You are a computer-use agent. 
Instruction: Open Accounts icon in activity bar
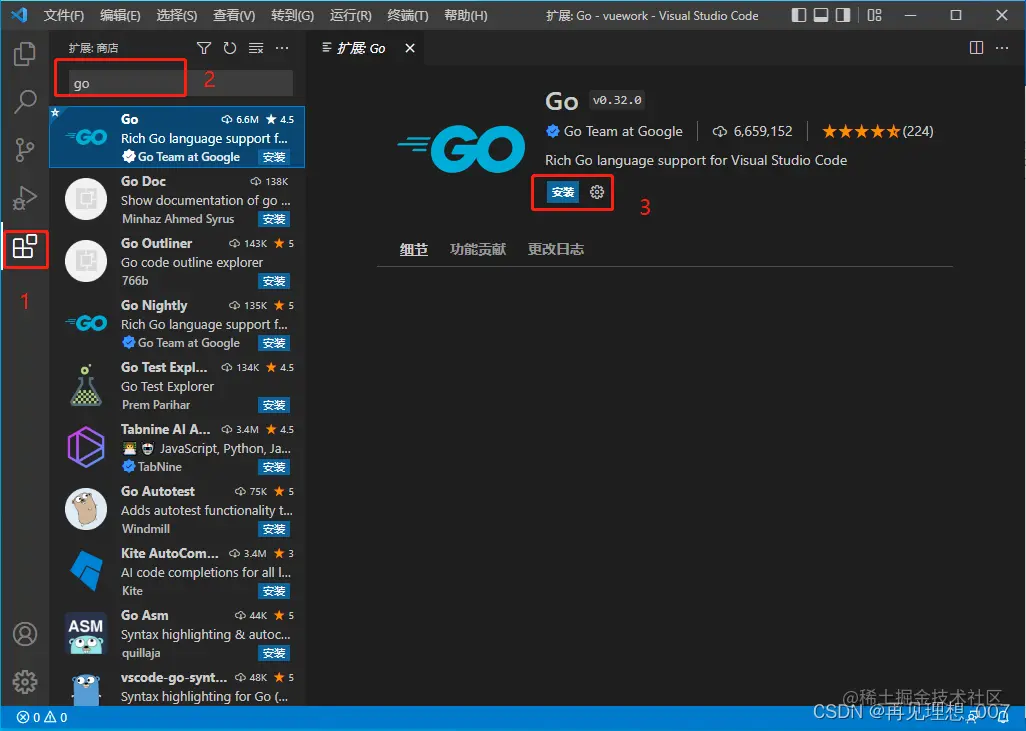25,634
